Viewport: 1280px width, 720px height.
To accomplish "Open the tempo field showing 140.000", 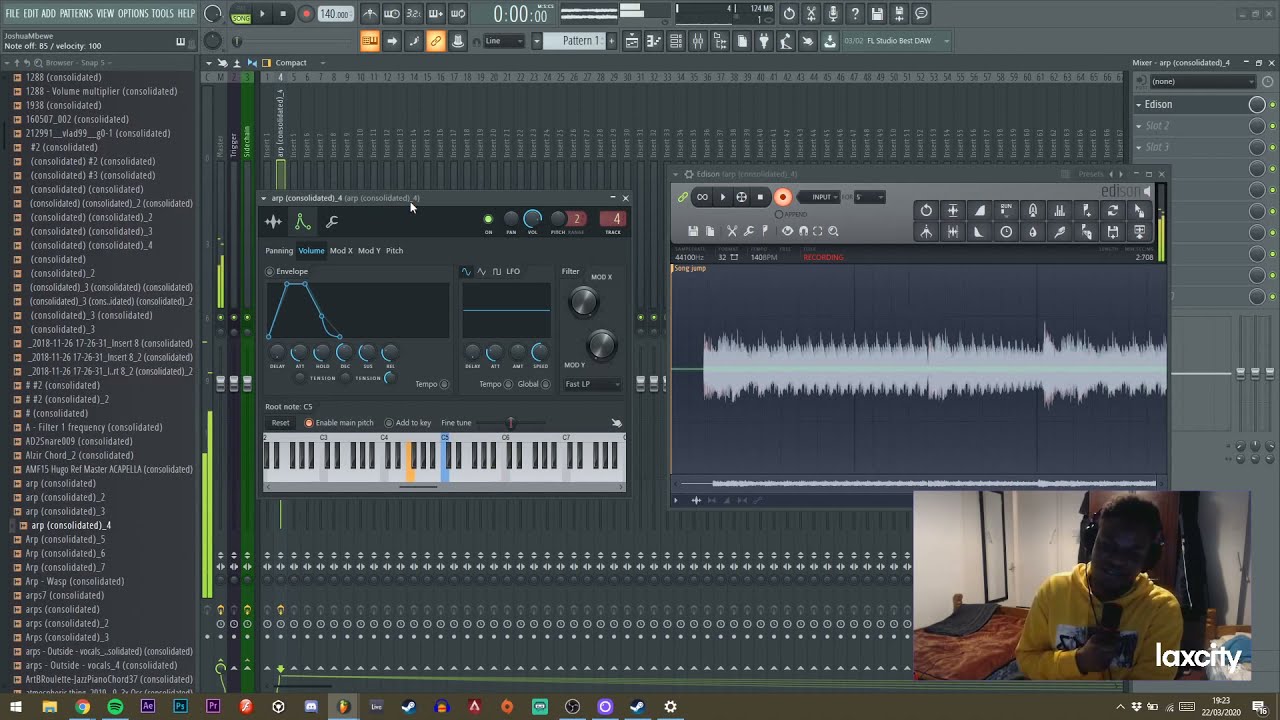I will [335, 14].
